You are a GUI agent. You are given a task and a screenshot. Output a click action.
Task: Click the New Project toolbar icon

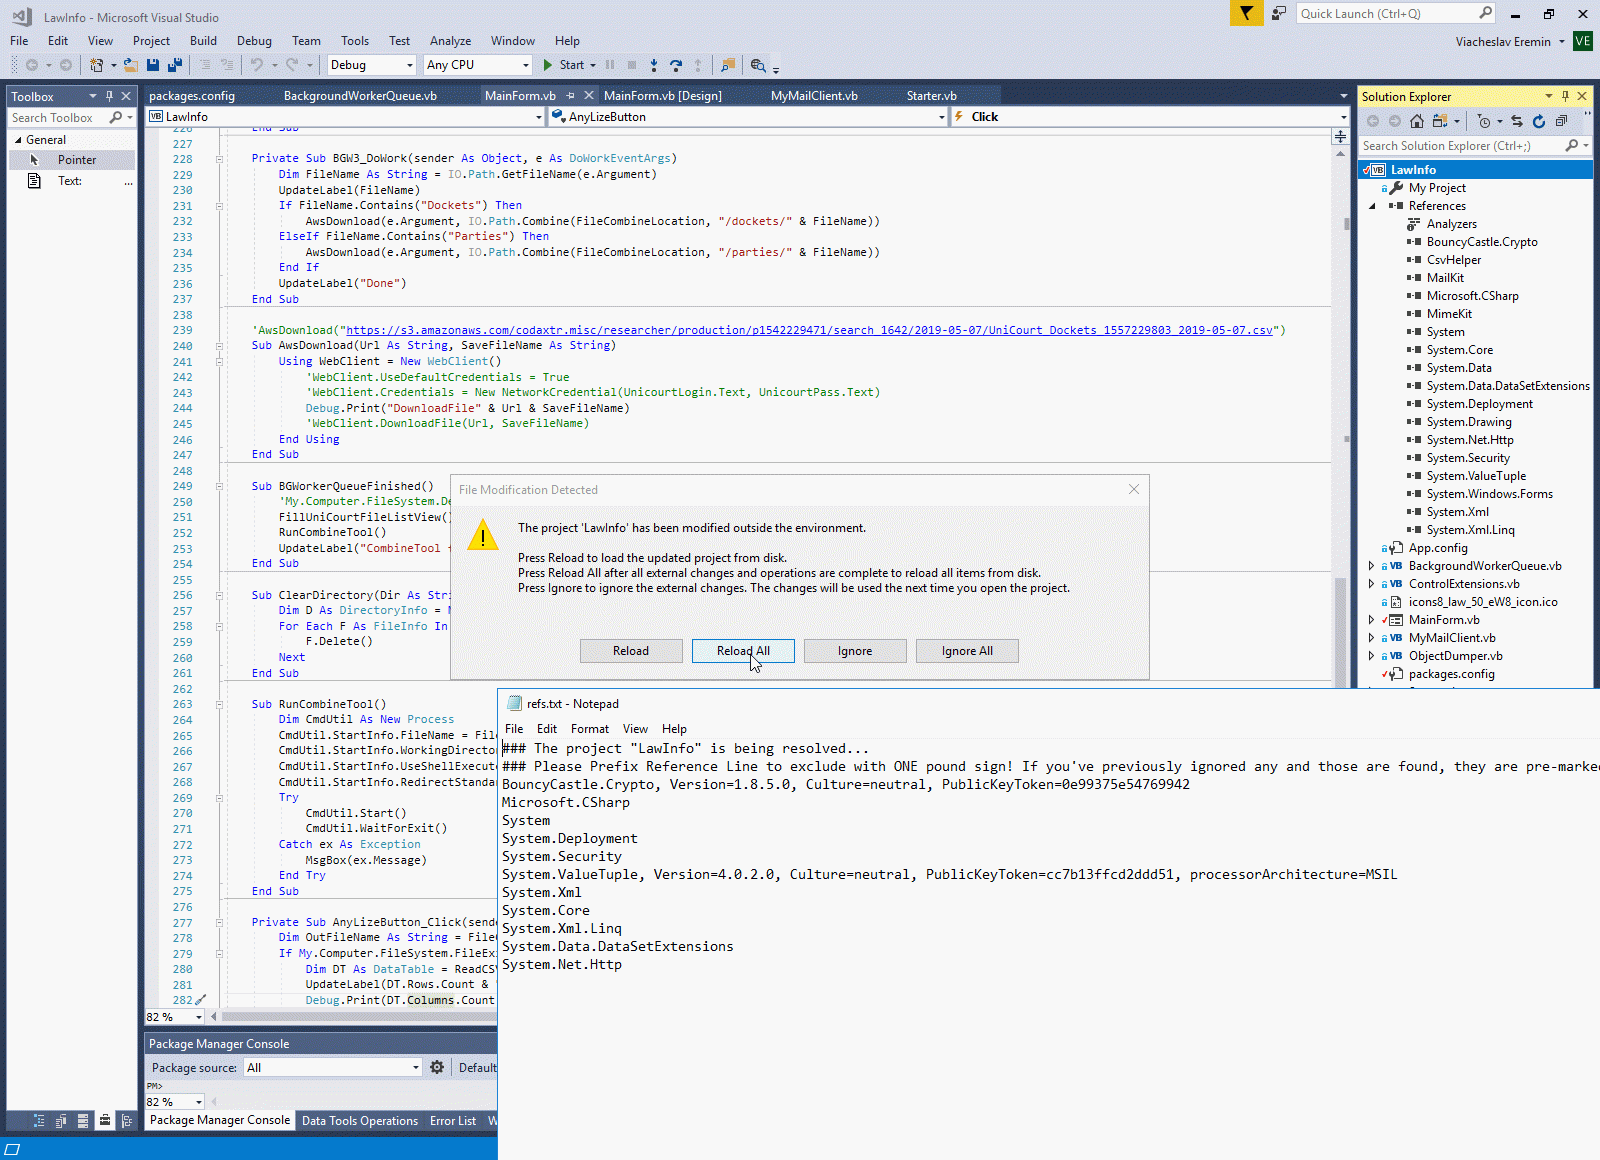tap(96, 65)
